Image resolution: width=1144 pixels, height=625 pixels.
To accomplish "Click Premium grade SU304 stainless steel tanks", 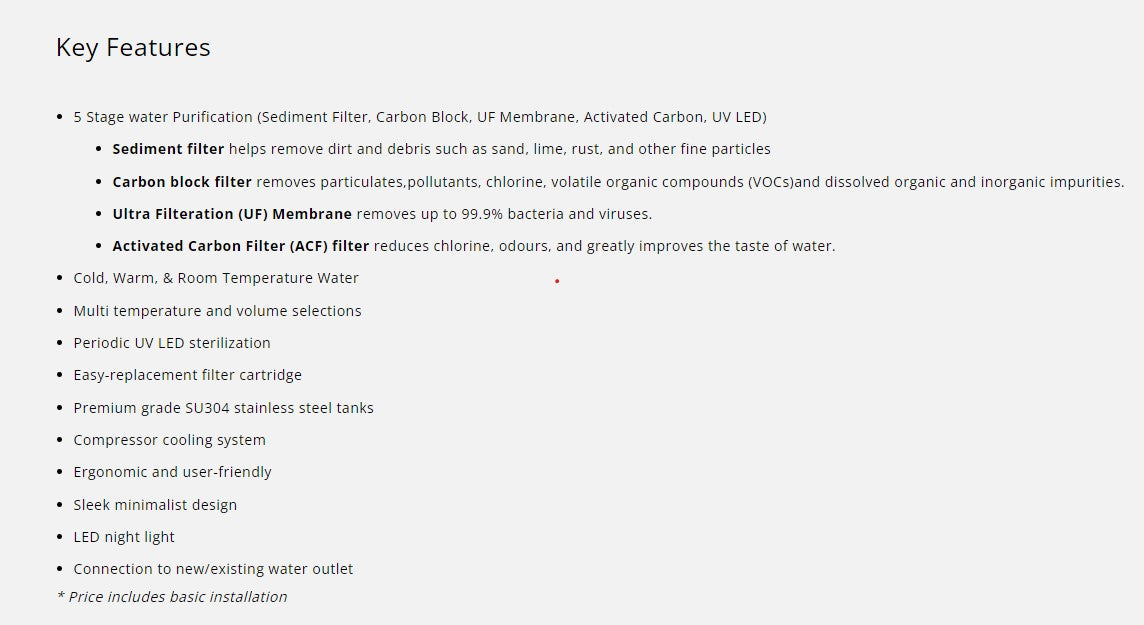I will point(223,408).
